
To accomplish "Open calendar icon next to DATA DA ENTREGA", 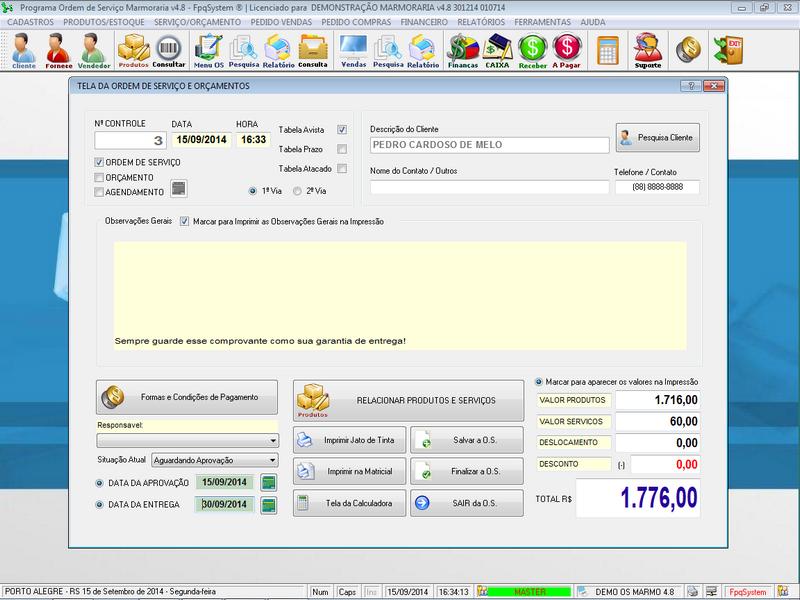I will (x=268, y=505).
